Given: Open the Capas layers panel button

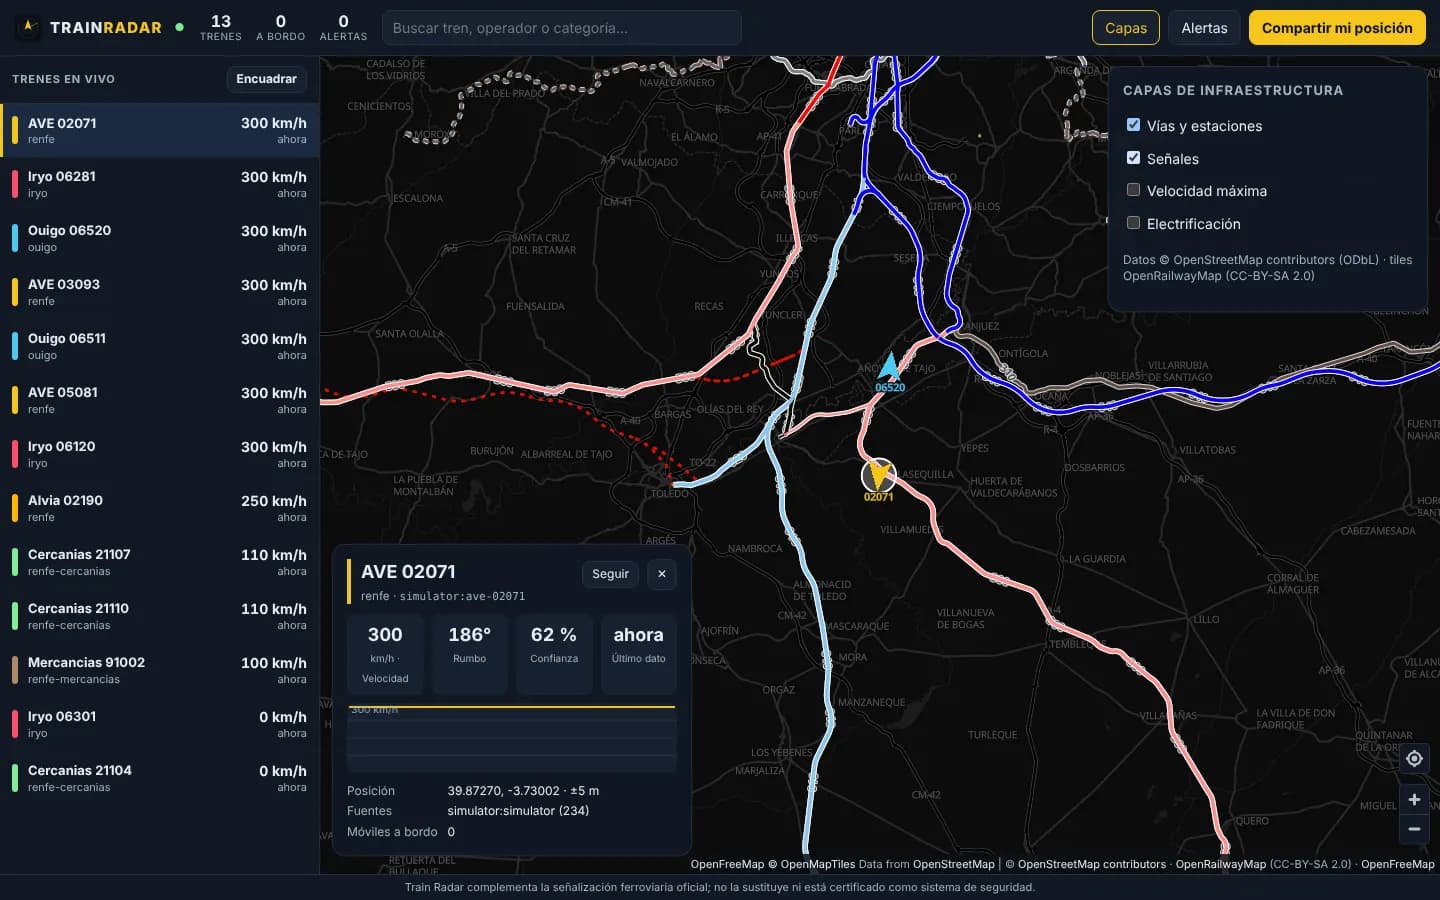Looking at the screenshot, I should tap(1126, 28).
